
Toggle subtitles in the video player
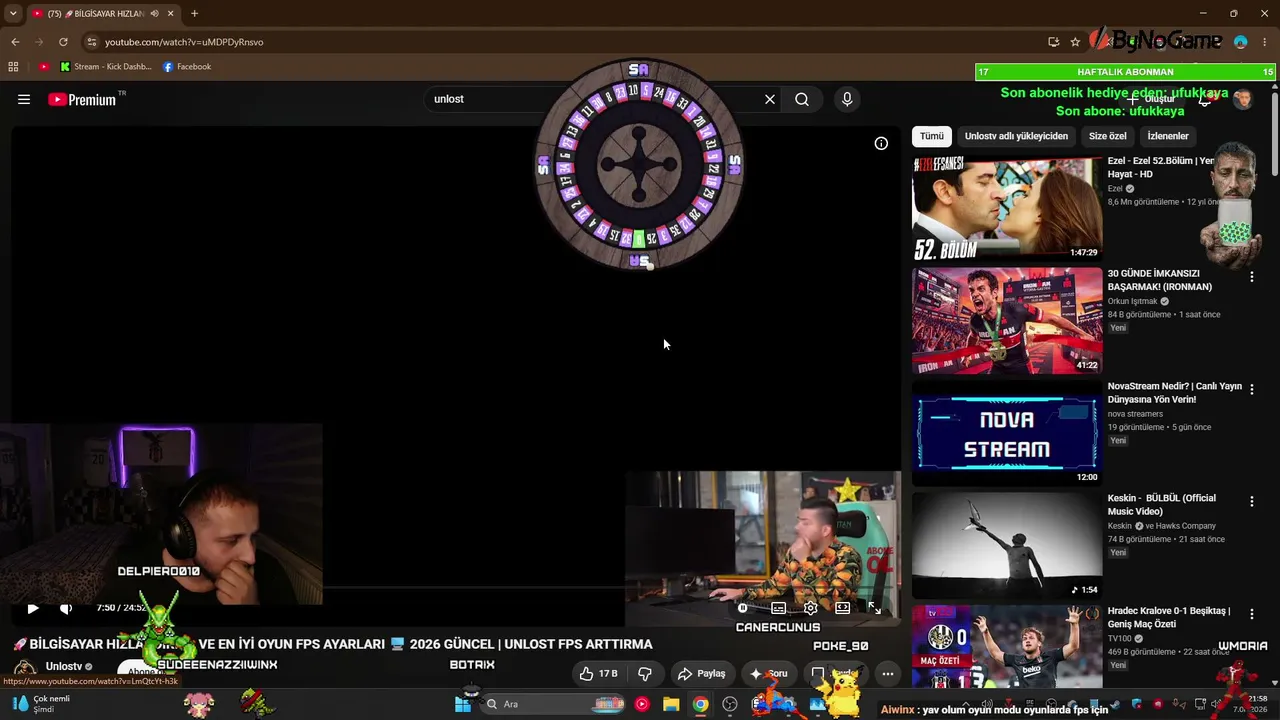click(778, 607)
